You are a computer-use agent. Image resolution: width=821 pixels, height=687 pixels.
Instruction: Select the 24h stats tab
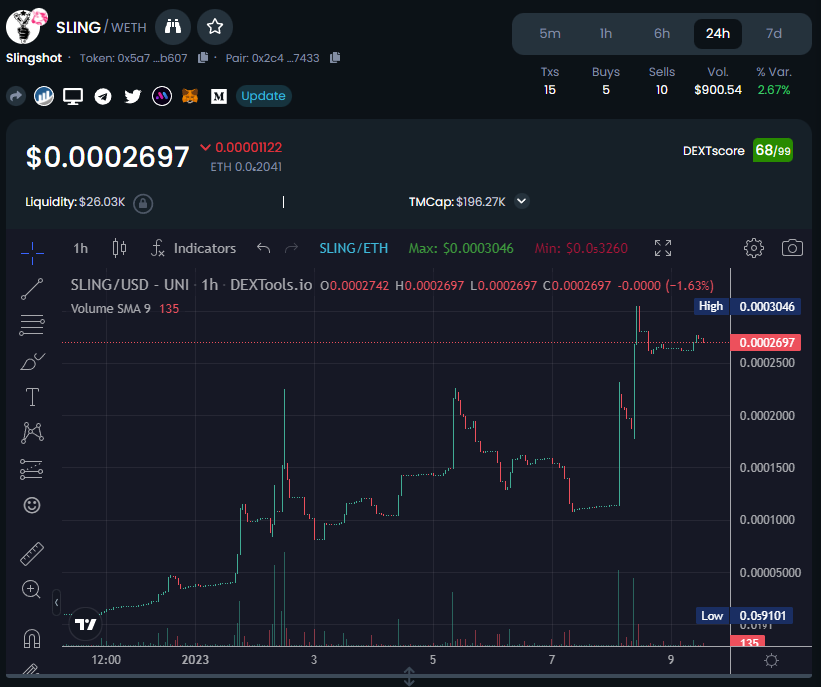(x=718, y=34)
